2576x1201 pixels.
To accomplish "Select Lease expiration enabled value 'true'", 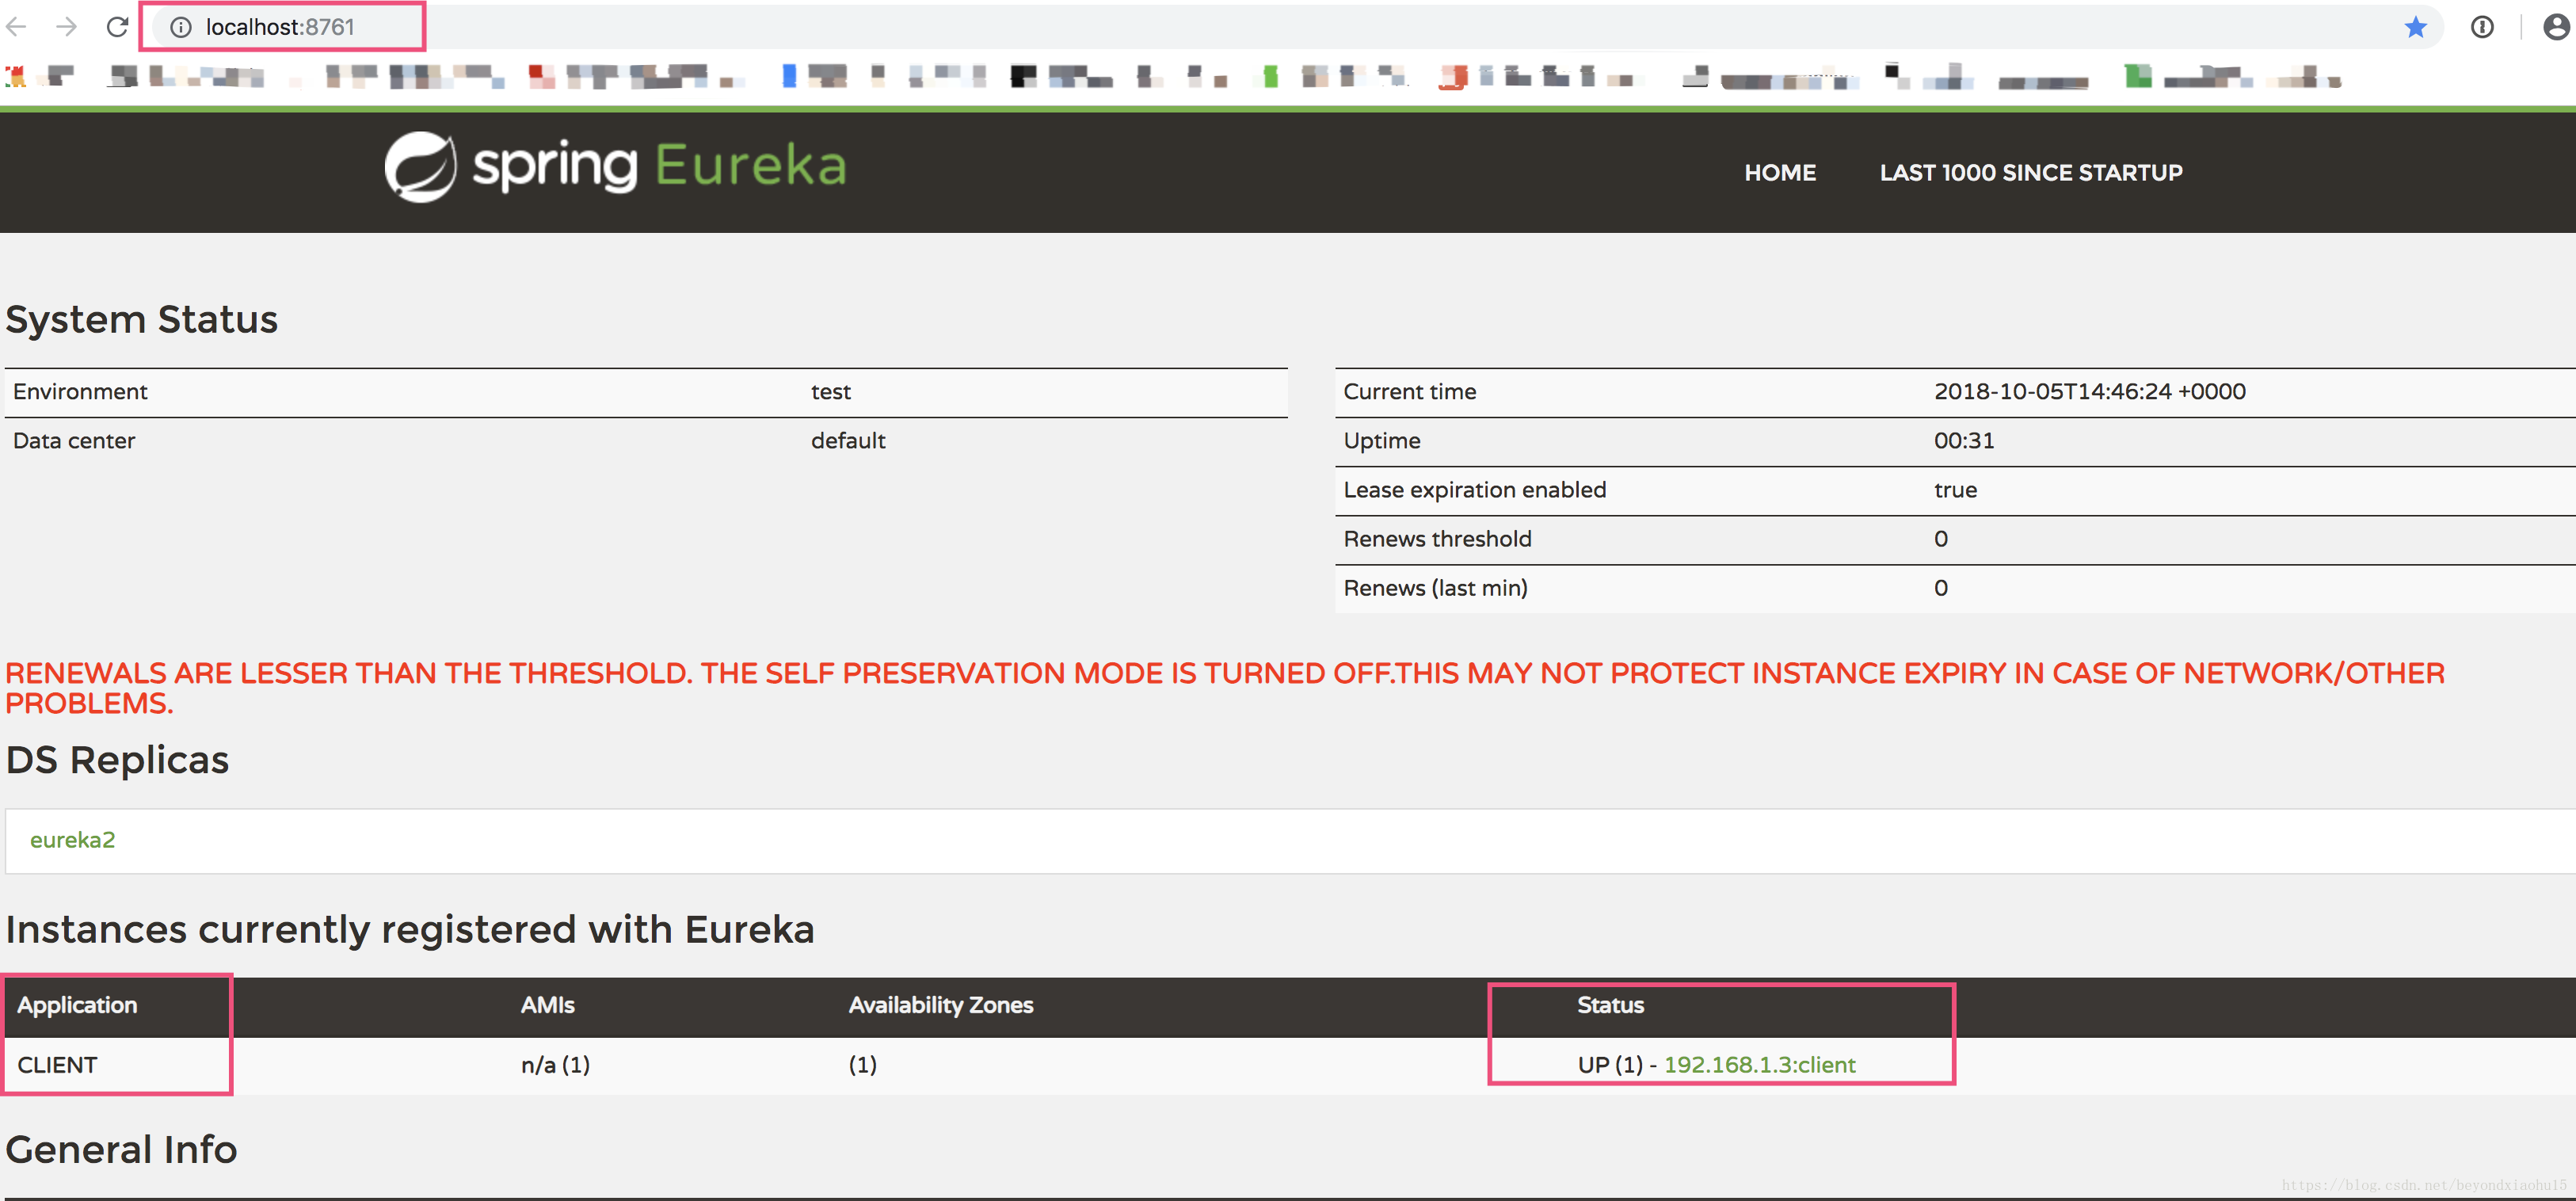I will [x=1955, y=490].
